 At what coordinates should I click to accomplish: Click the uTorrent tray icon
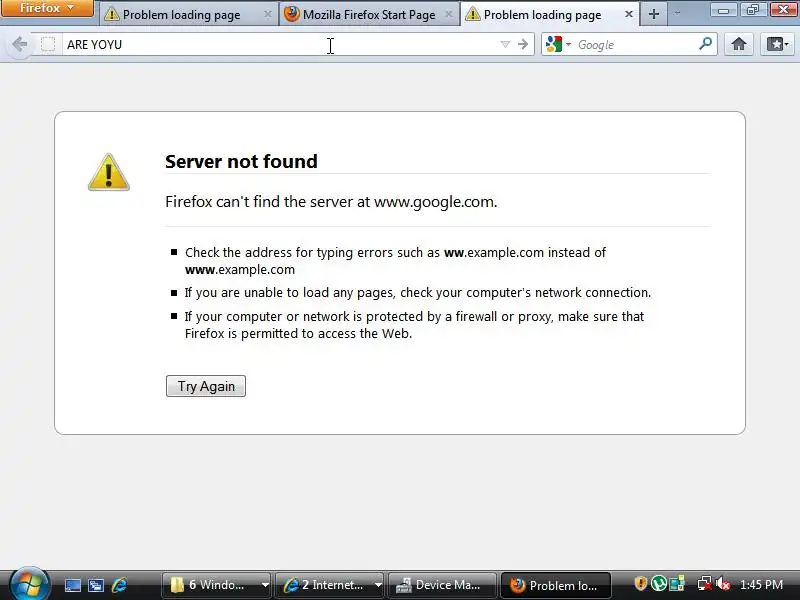click(x=659, y=583)
